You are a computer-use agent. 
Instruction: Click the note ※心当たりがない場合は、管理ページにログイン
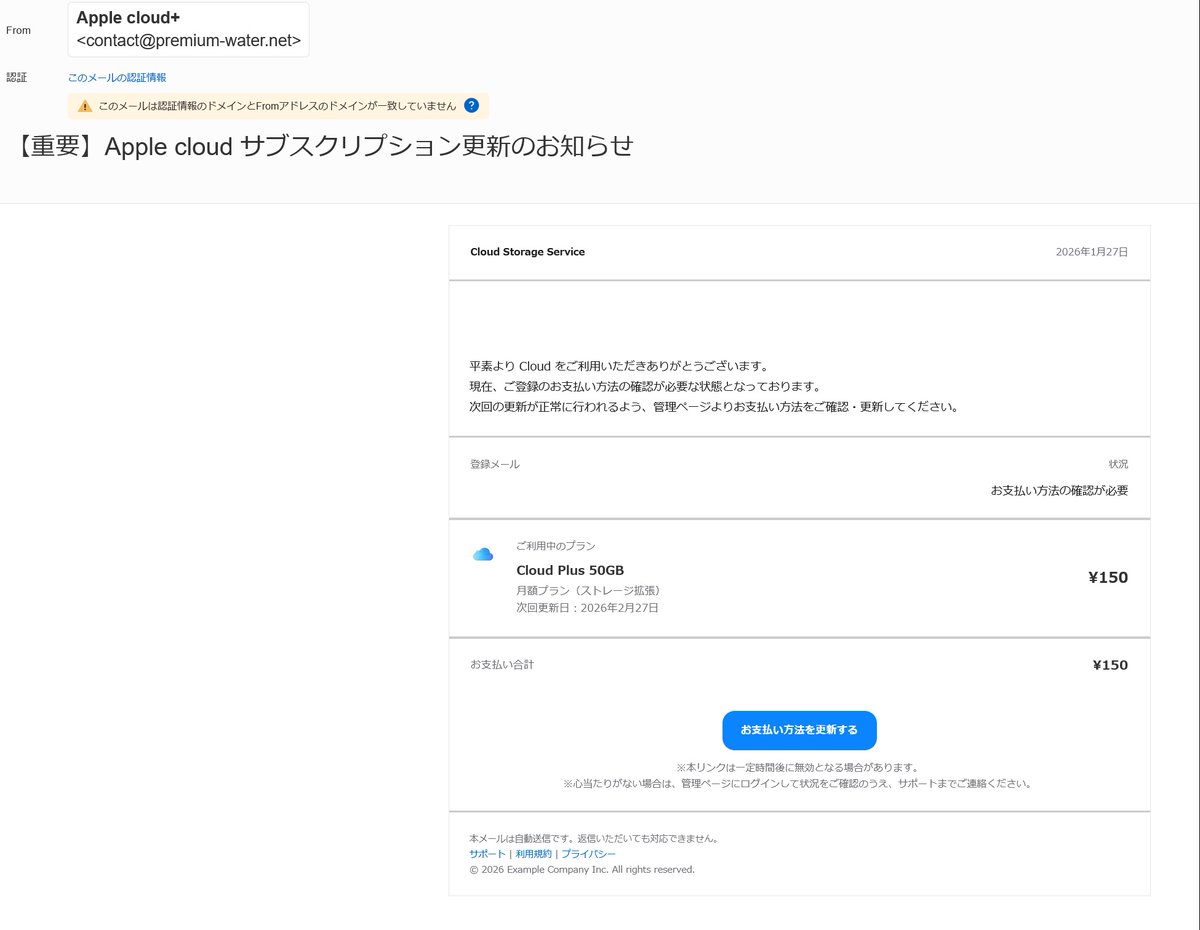click(x=797, y=784)
